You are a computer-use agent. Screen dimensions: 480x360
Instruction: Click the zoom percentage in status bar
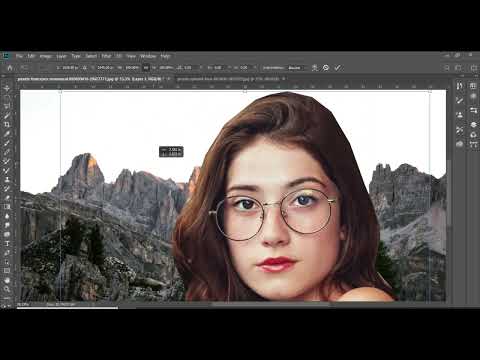coord(23,304)
